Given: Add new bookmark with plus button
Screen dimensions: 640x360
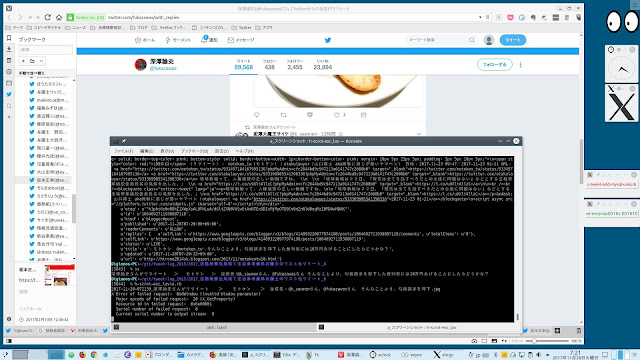Looking at the screenshot, I should 23,61.
